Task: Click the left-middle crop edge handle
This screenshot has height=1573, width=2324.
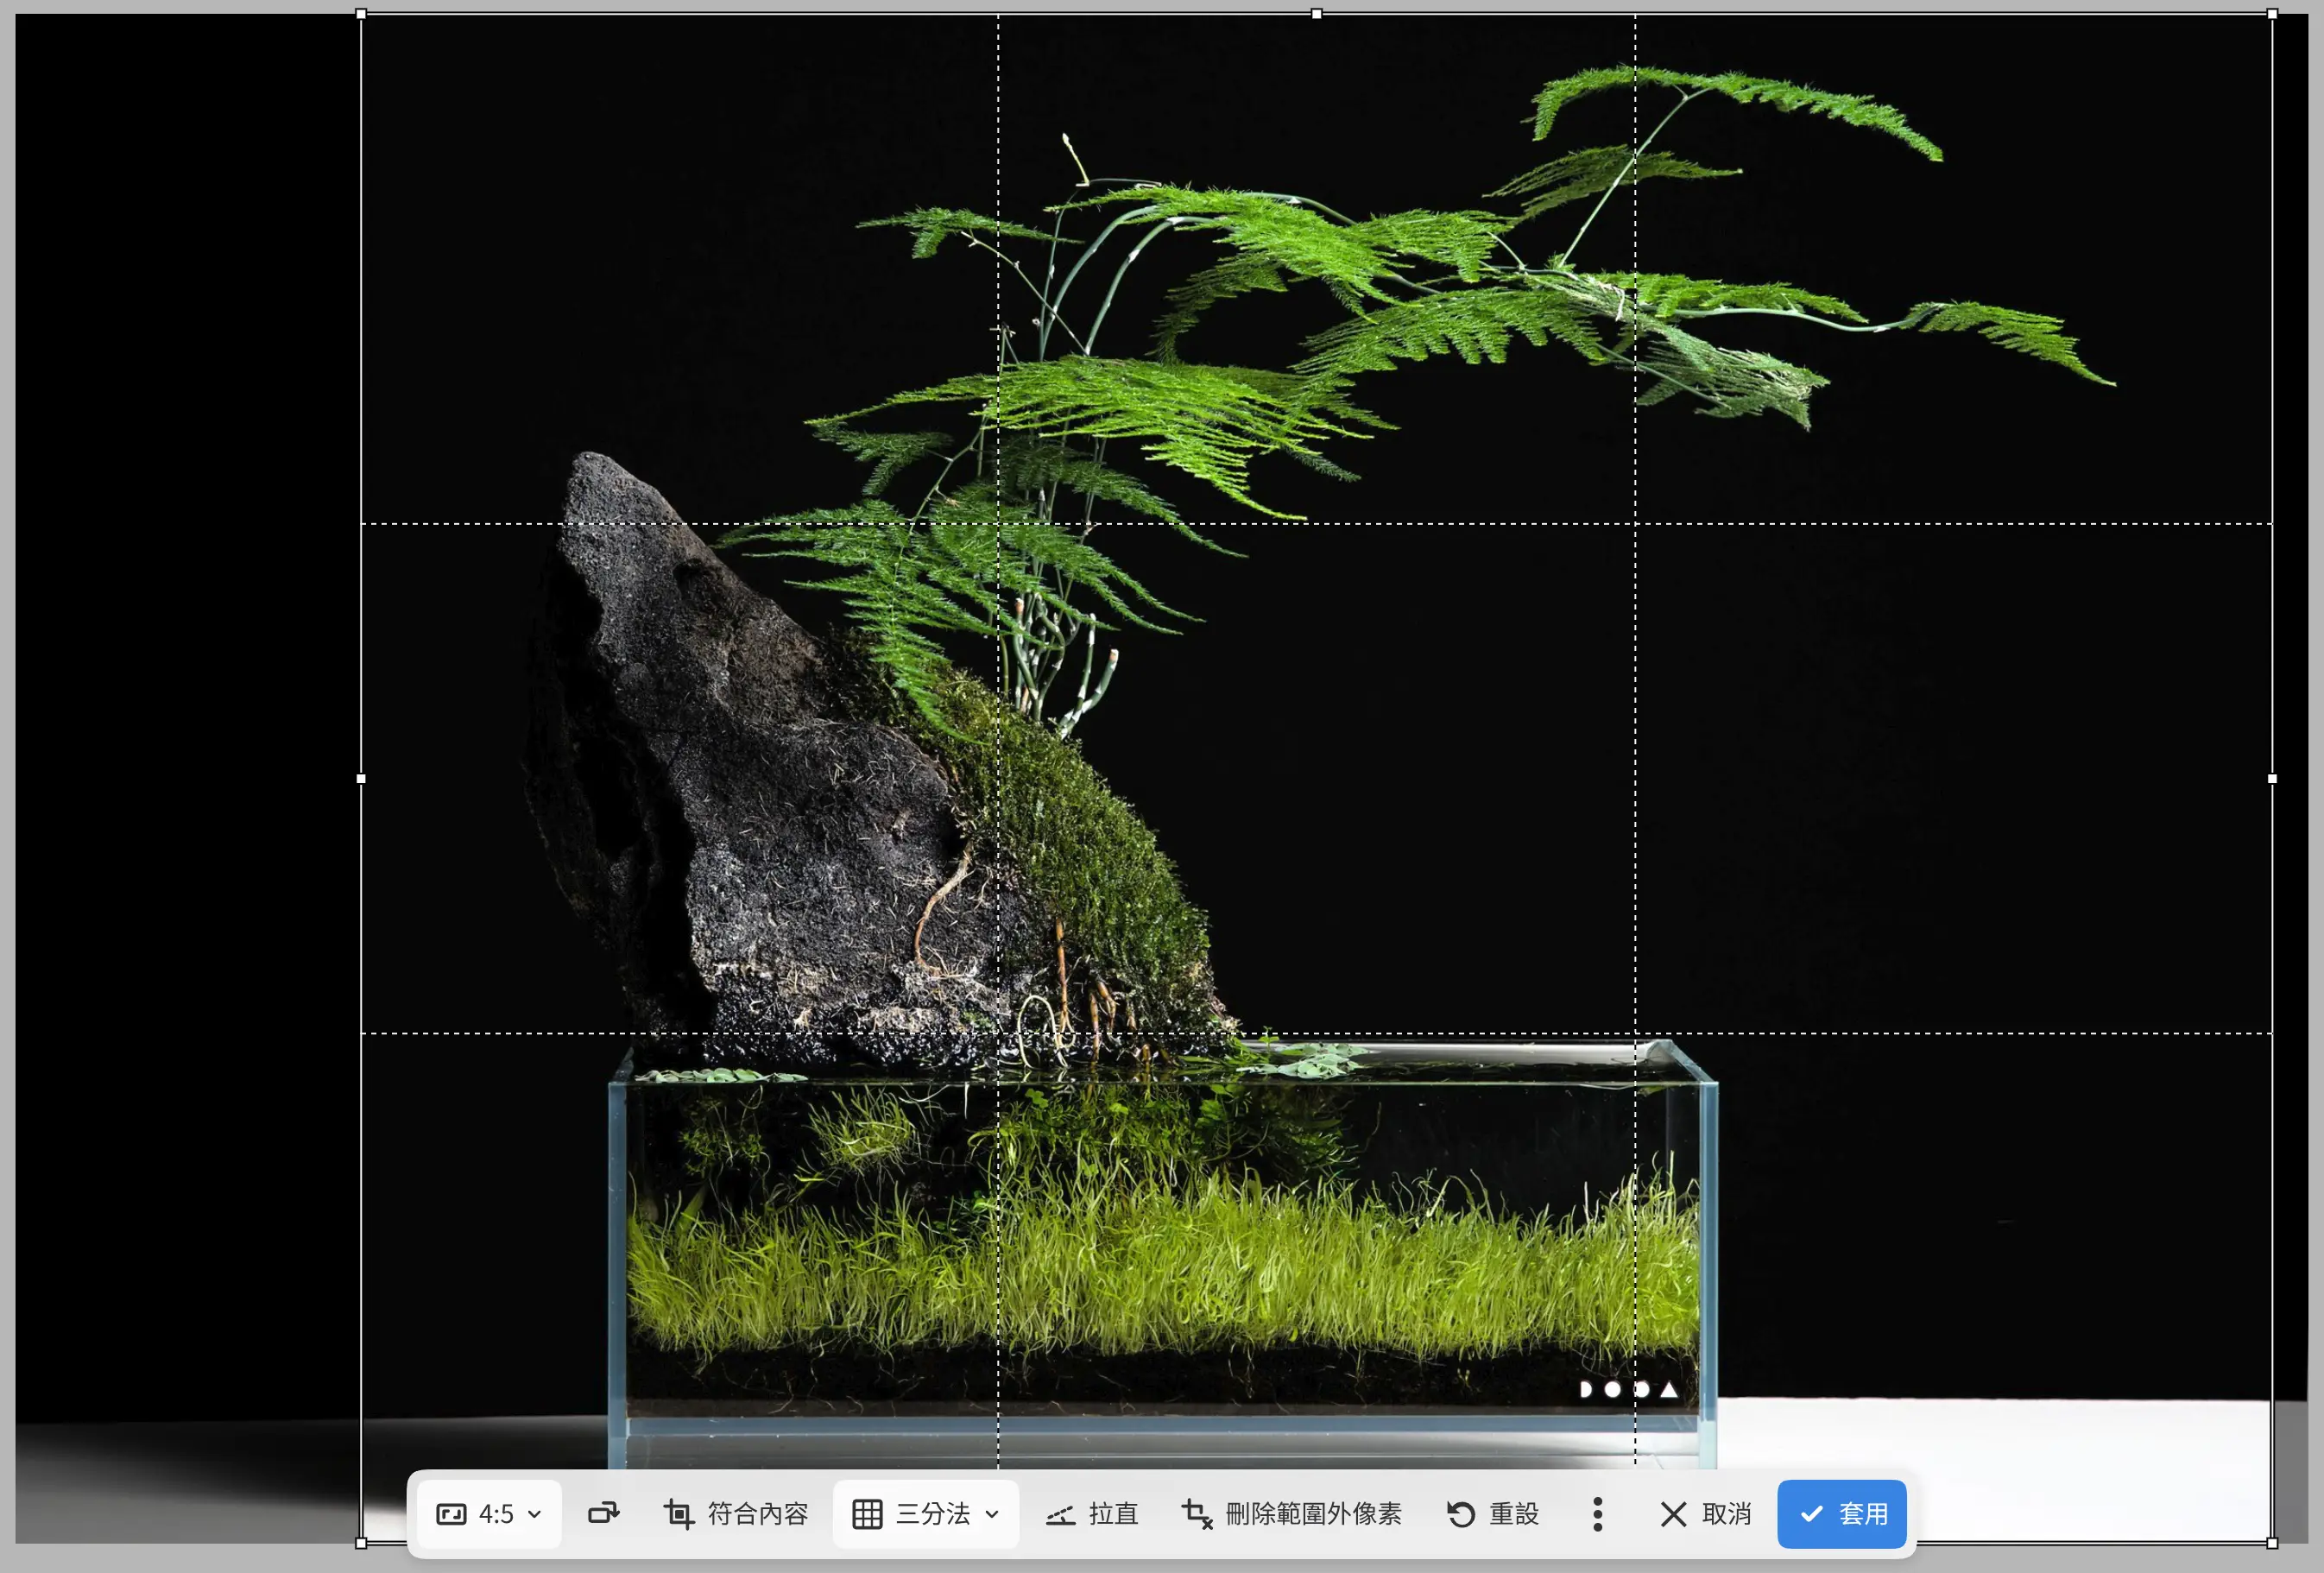Action: [x=361, y=778]
